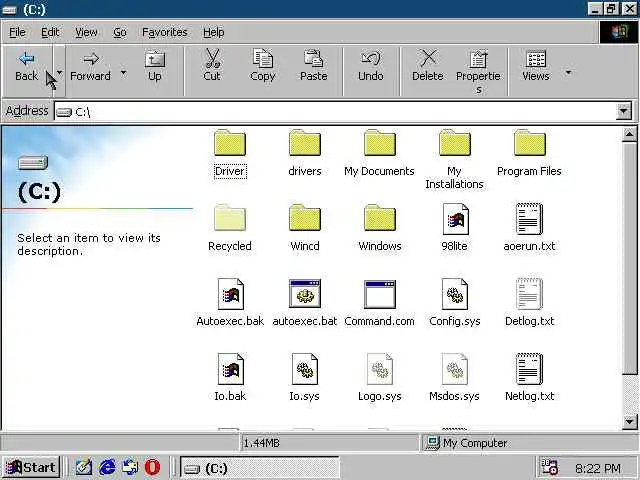Viewport: 640px width, 480px height.
Task: Select the Wincd folder
Action: point(305,229)
